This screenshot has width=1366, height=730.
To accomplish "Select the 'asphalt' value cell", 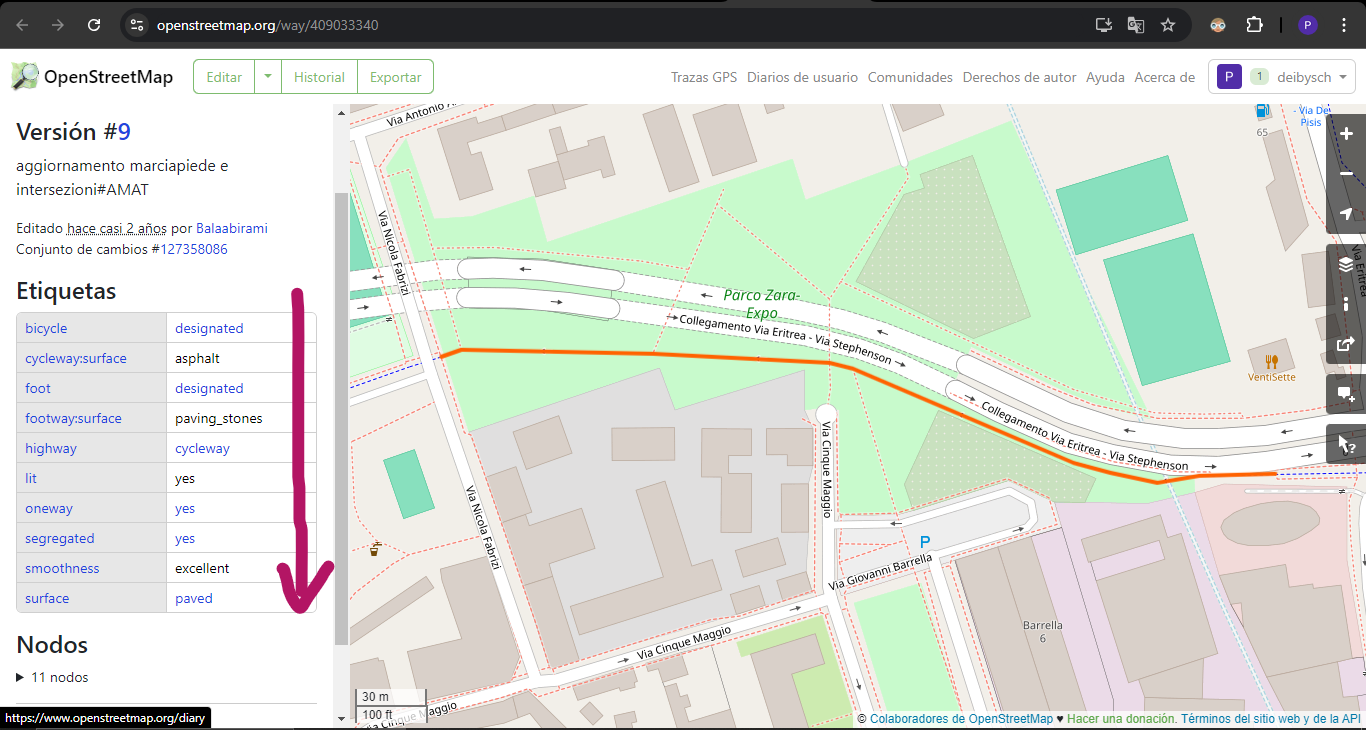I will tap(241, 358).
